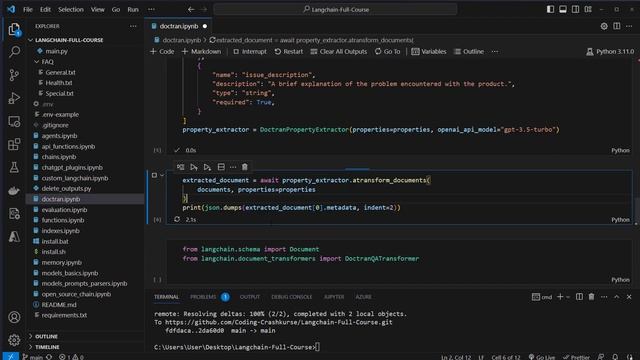The width and height of the screenshot is (640, 360).
Task: Split the editor to the right
Action: point(617,26)
